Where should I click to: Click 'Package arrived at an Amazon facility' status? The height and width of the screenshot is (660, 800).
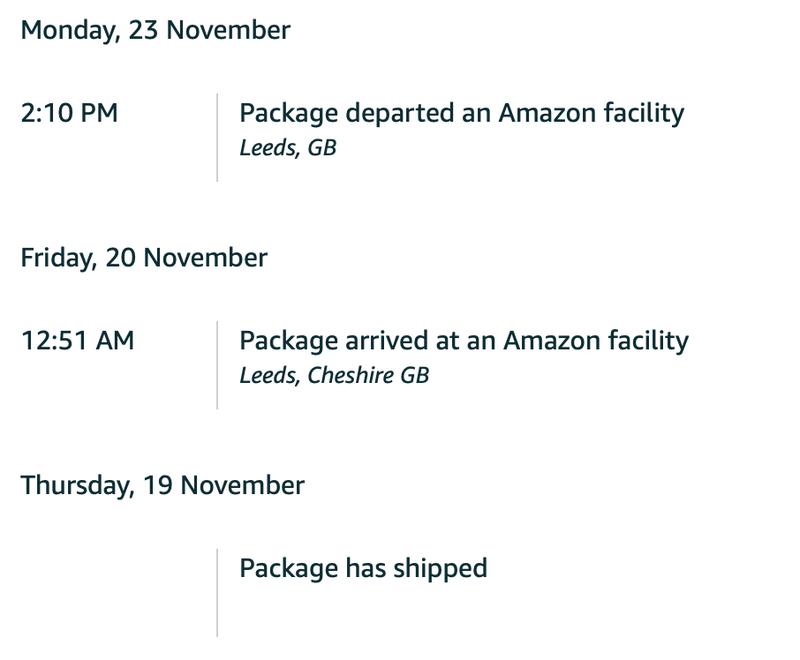(x=463, y=341)
